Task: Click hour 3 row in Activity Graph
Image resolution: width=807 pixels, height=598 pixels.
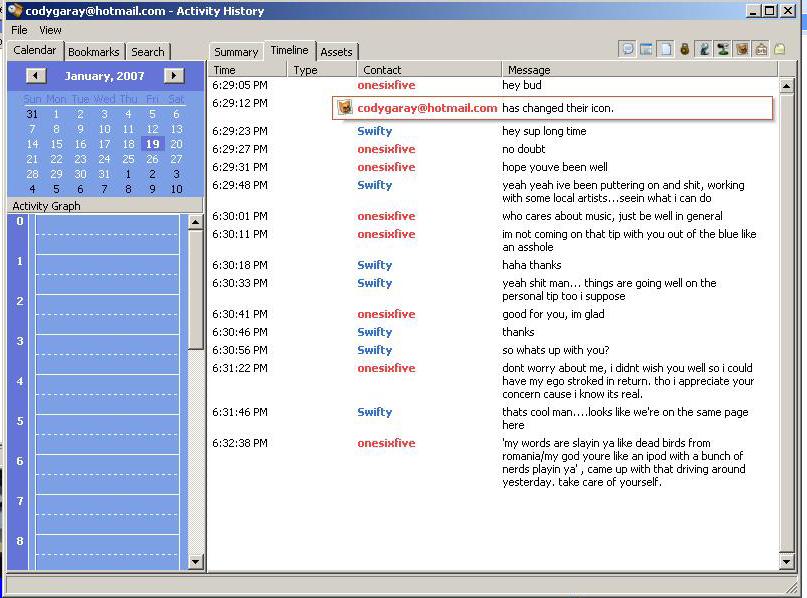Action: (x=108, y=355)
